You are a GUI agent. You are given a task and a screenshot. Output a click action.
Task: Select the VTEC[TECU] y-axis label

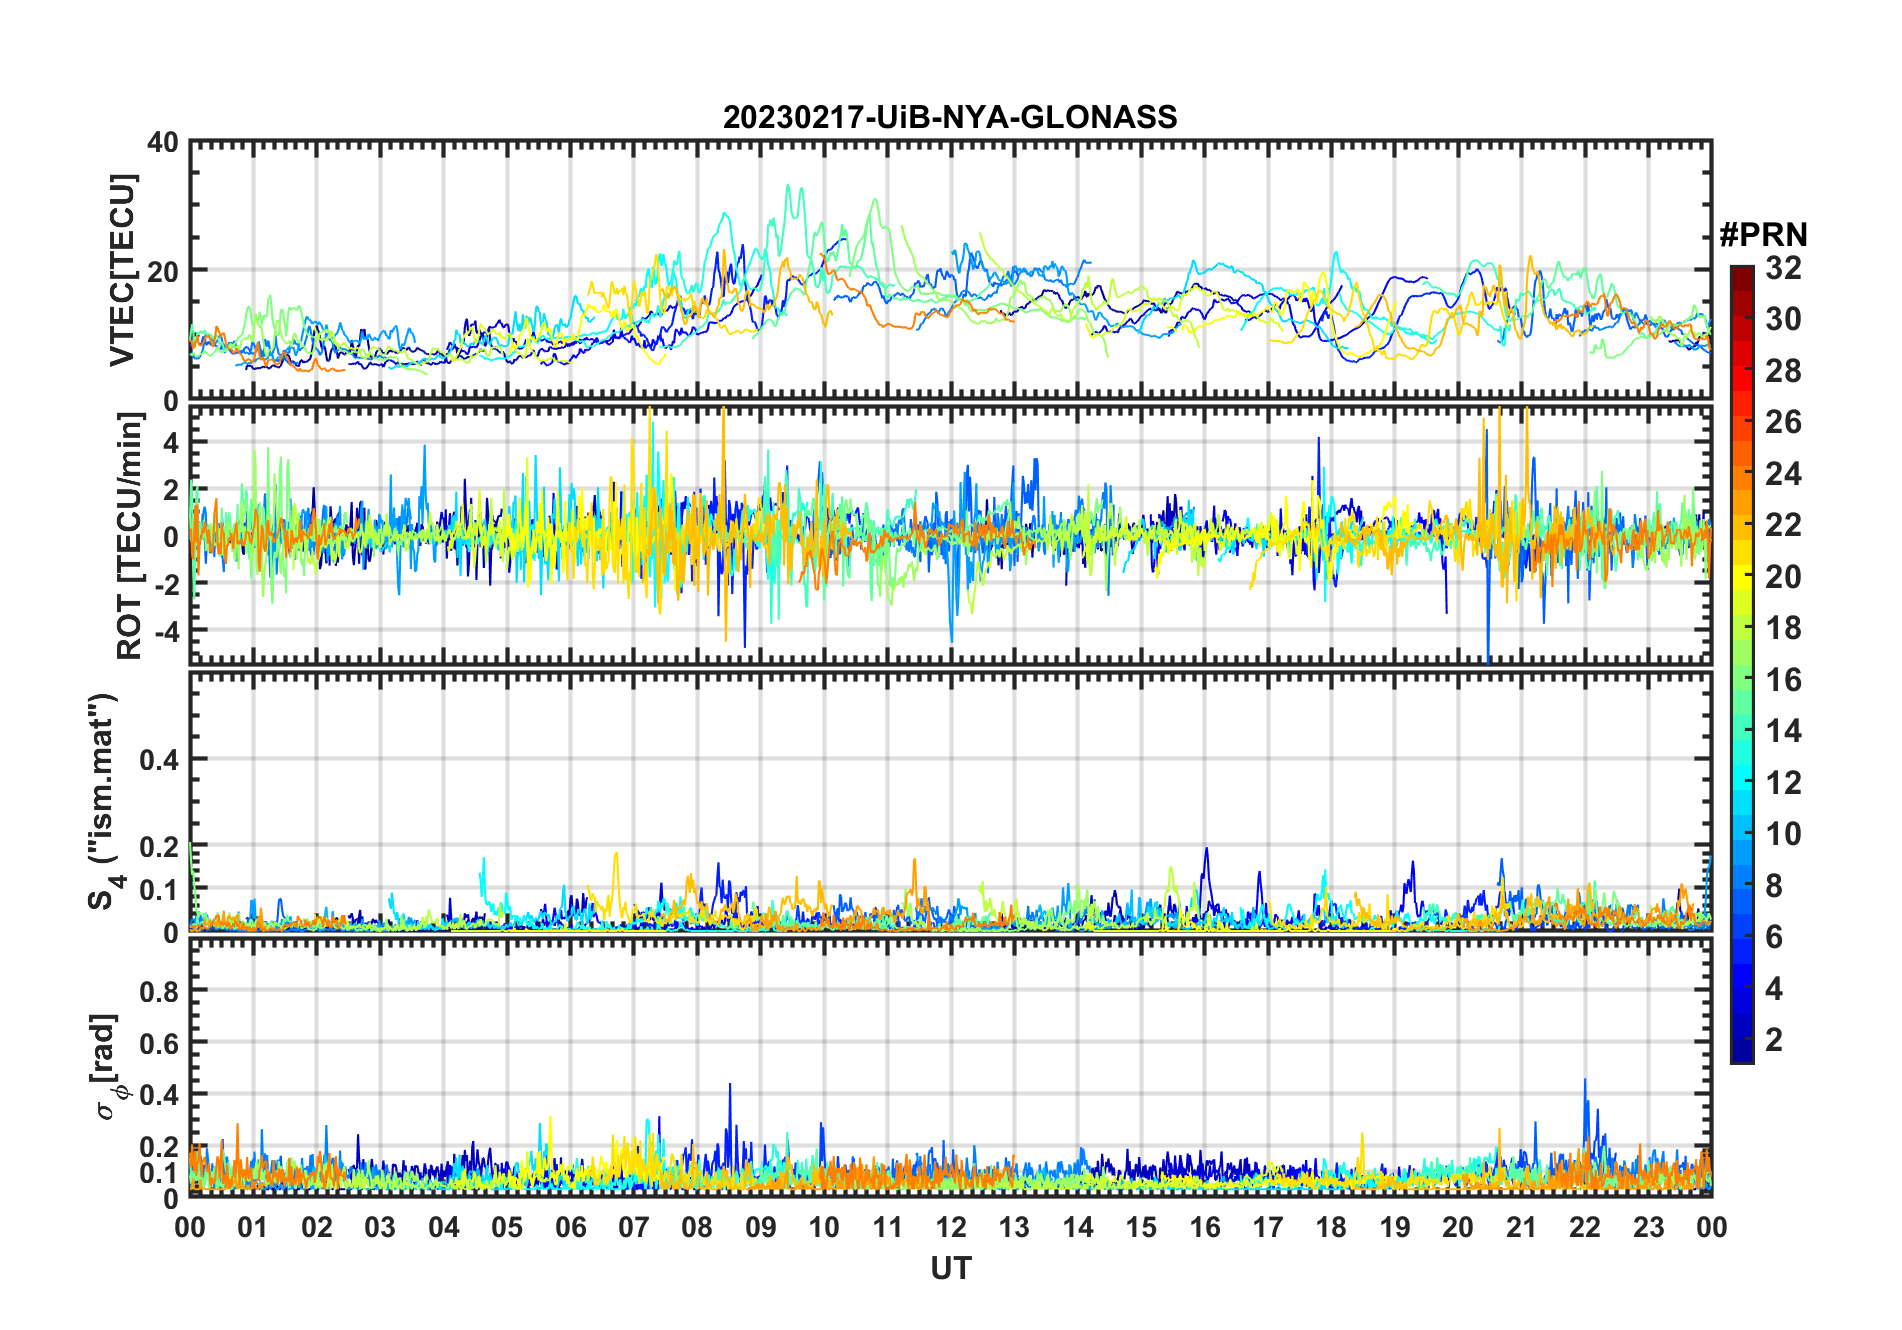point(122,270)
